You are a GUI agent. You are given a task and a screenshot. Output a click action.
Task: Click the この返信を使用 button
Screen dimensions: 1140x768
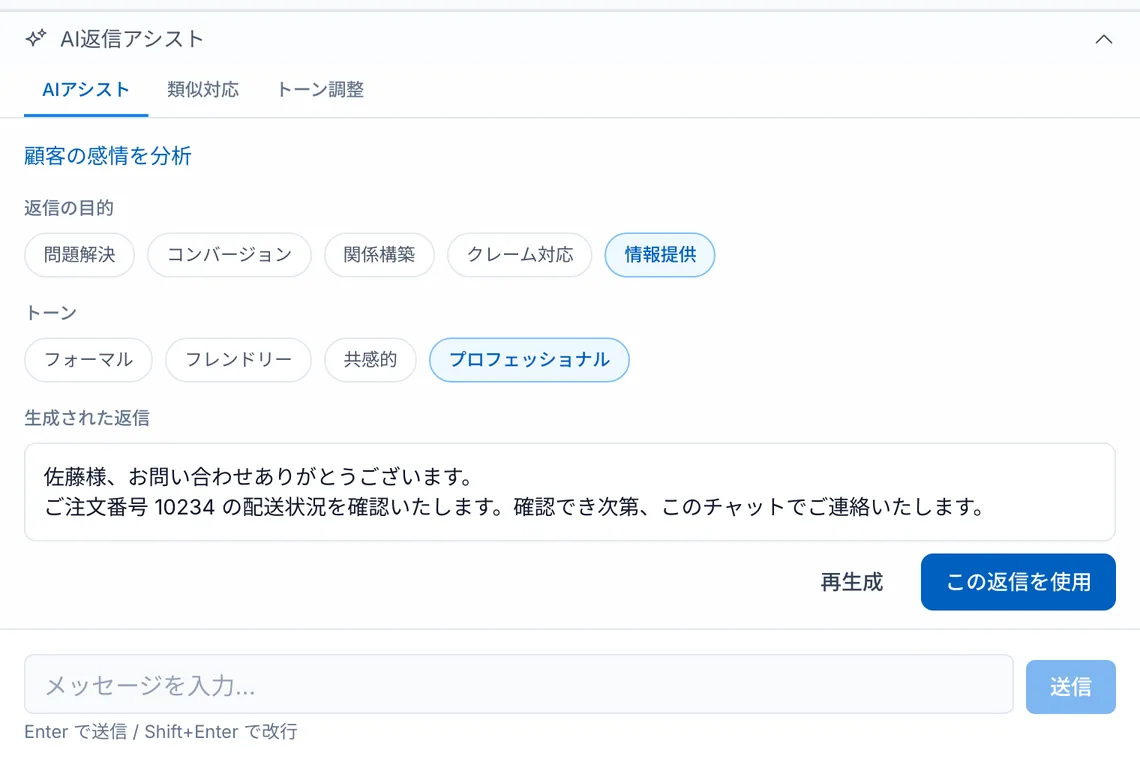pyautogui.click(x=1018, y=582)
